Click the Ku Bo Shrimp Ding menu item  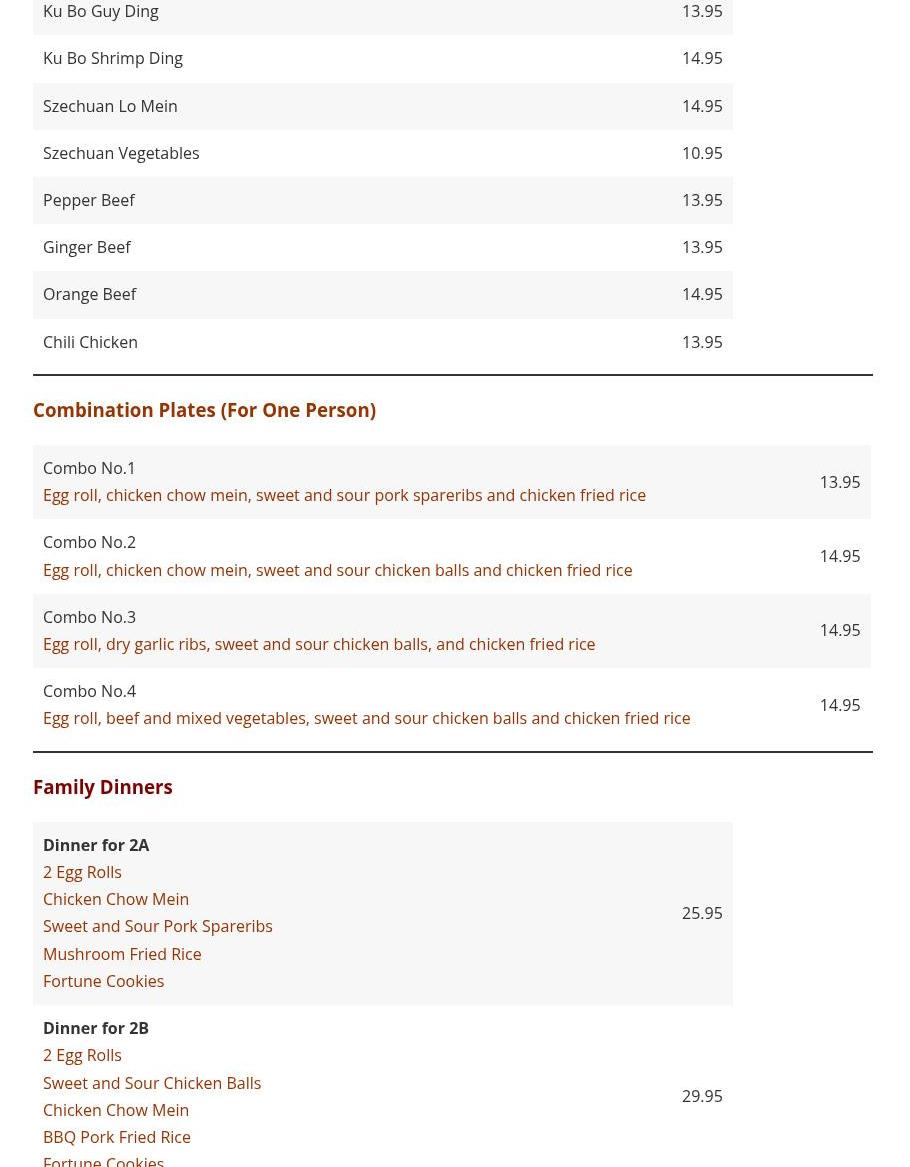click(x=113, y=58)
